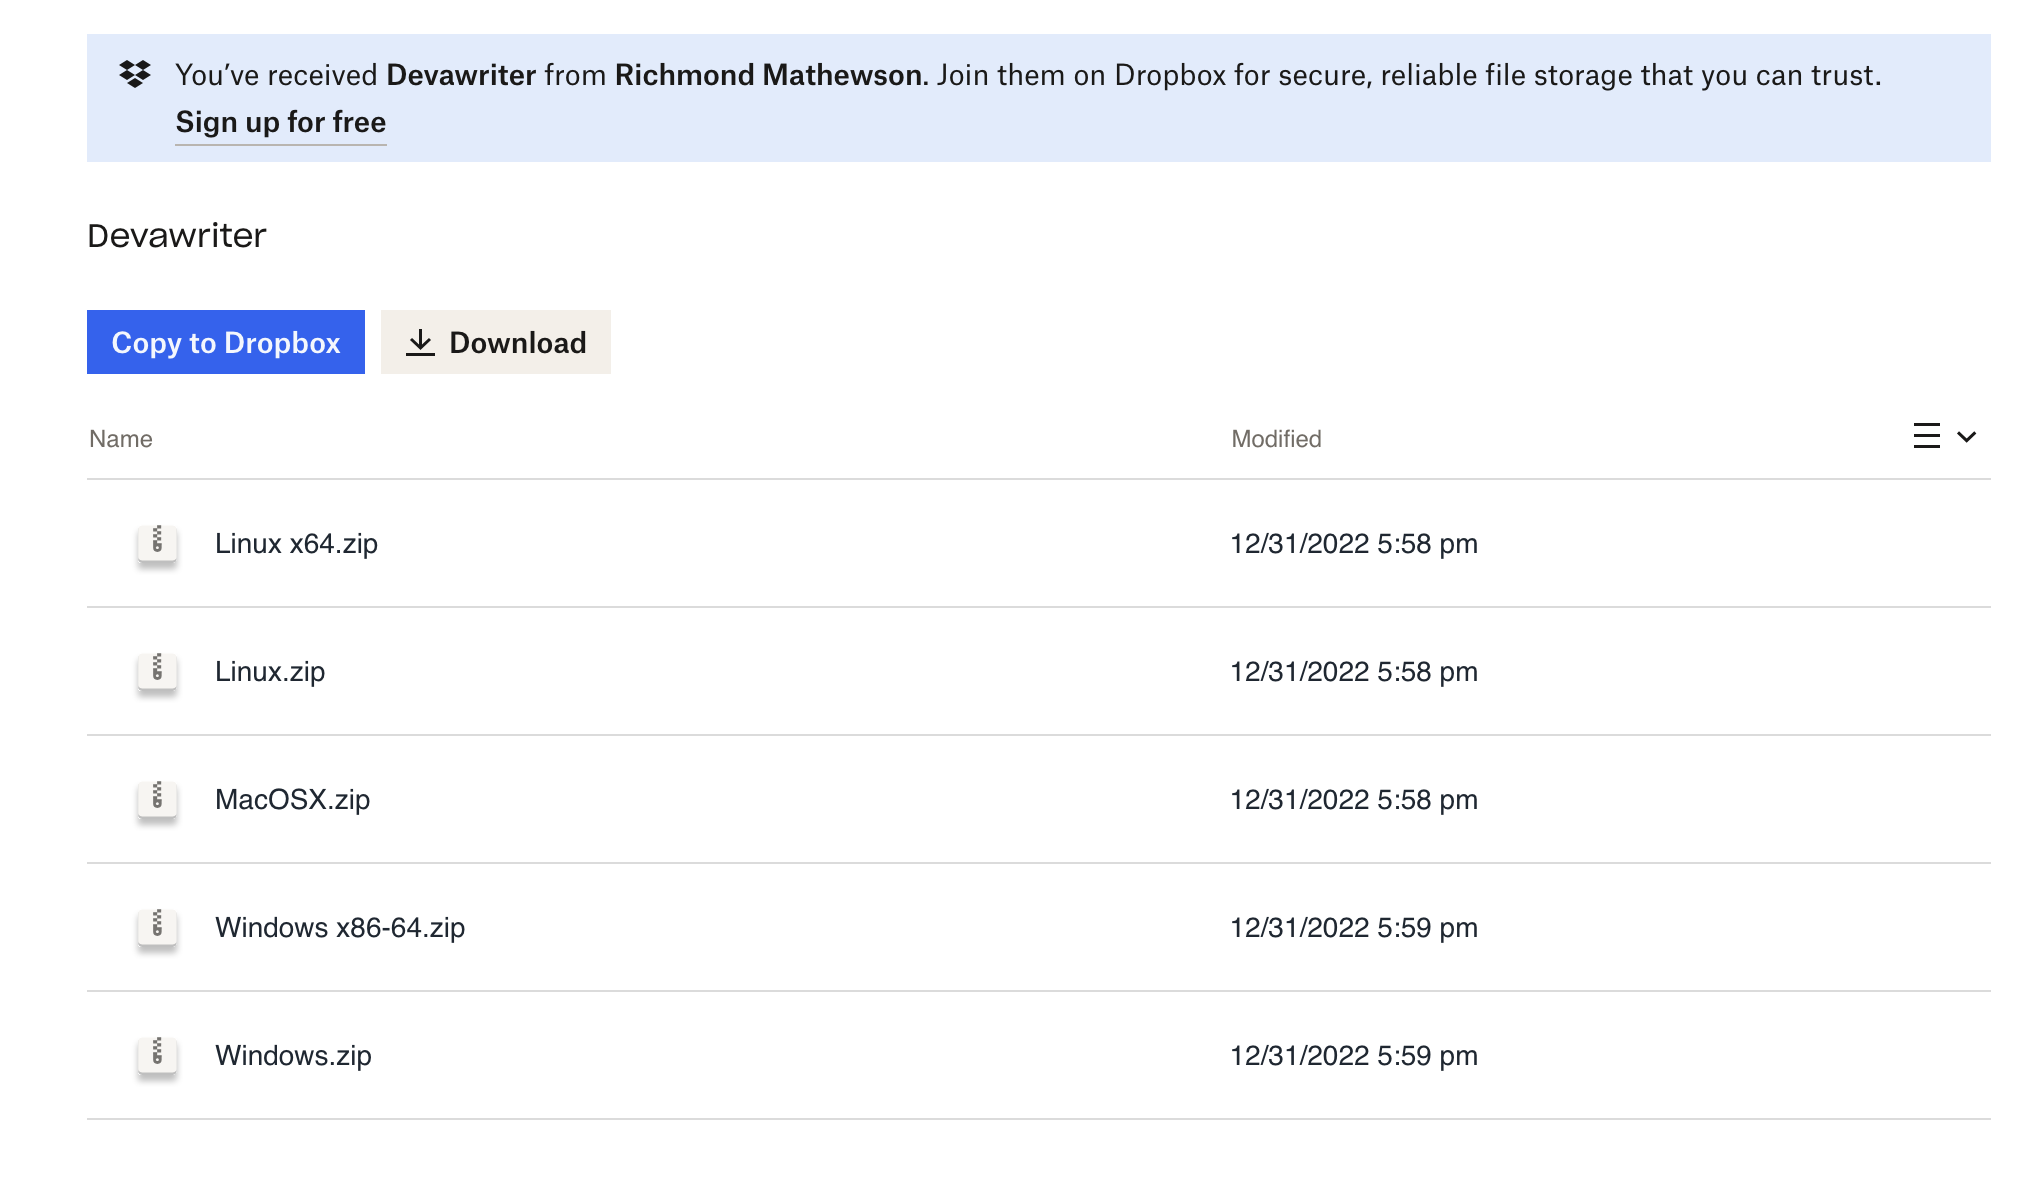The image size is (2038, 1180).
Task: Open the Windows.zip file
Action: tap(293, 1056)
